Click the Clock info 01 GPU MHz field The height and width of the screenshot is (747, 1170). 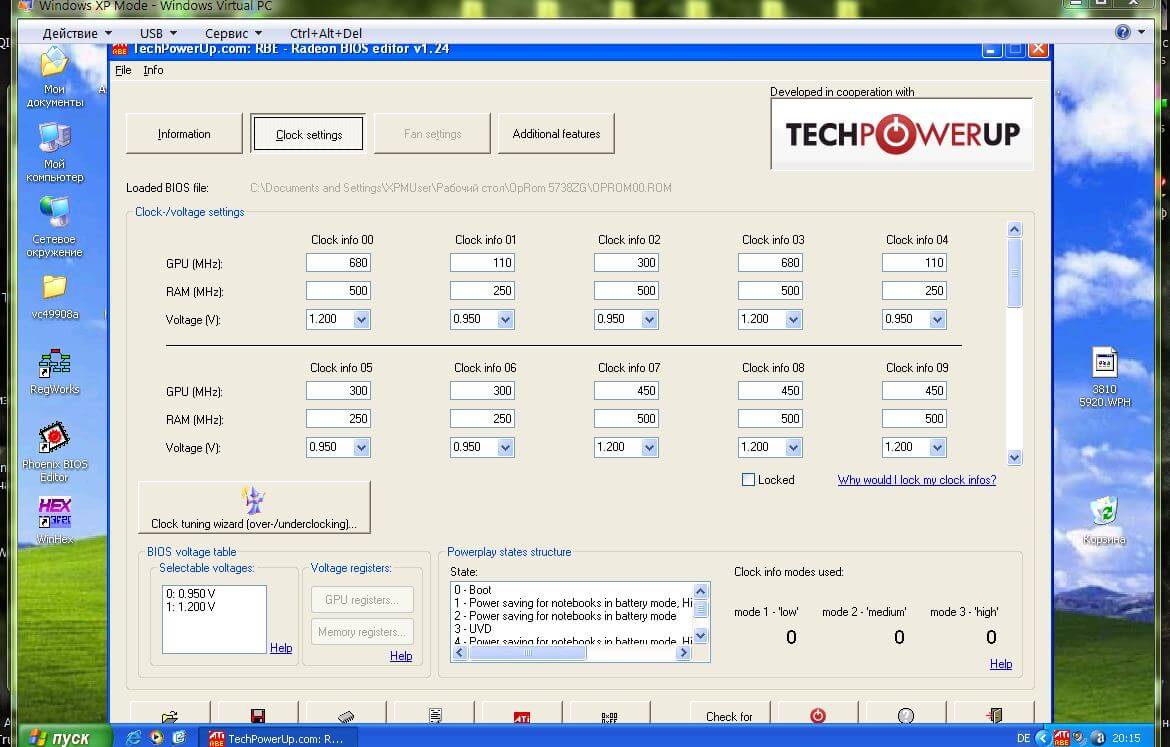(482, 263)
